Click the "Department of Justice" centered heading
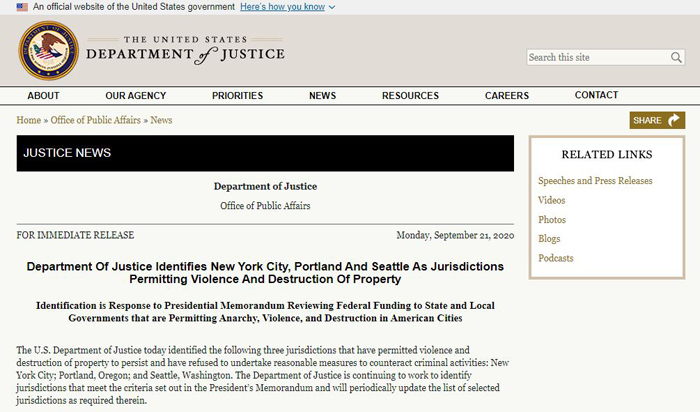This screenshot has height=412, width=700. tap(265, 187)
